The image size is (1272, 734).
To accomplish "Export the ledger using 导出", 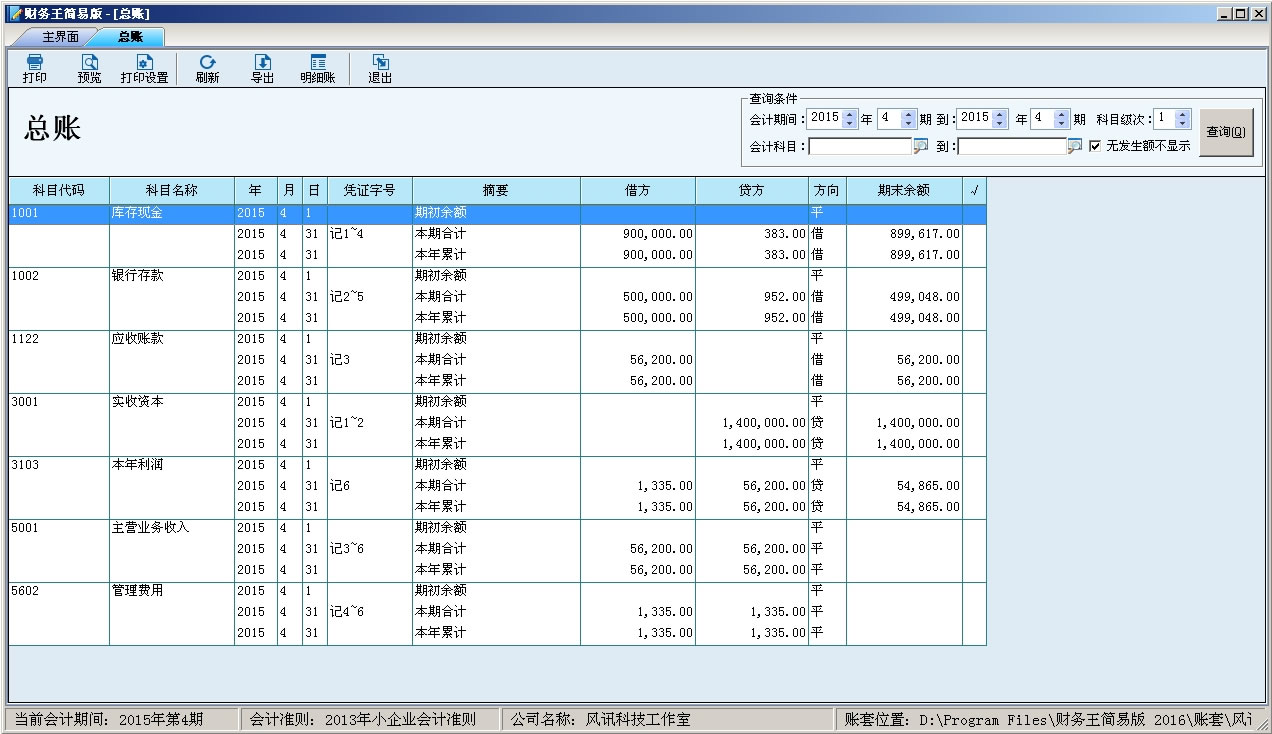I will tap(262, 68).
